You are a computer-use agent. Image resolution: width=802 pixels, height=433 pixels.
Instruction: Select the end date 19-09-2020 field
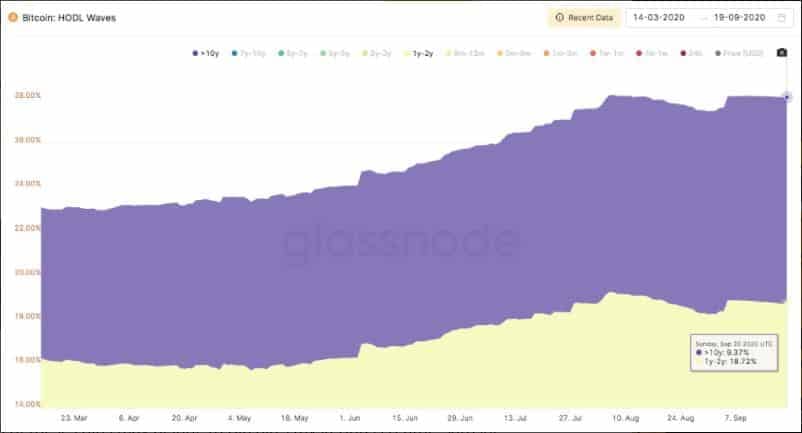click(740, 17)
